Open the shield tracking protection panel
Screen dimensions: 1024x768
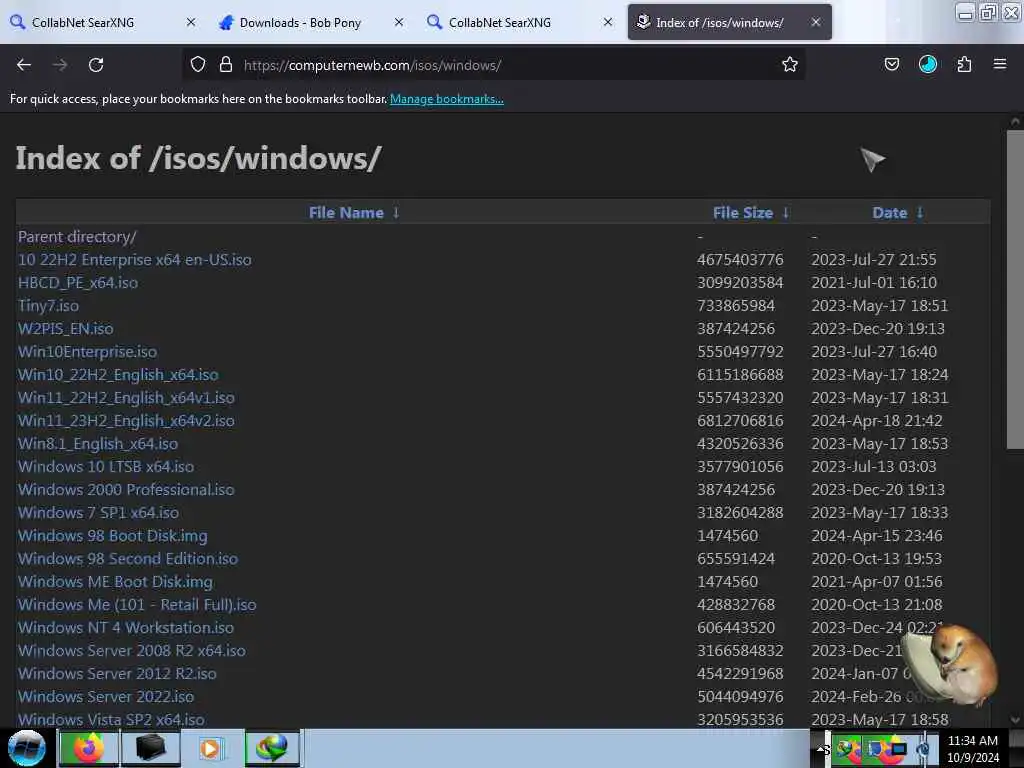[x=198, y=65]
